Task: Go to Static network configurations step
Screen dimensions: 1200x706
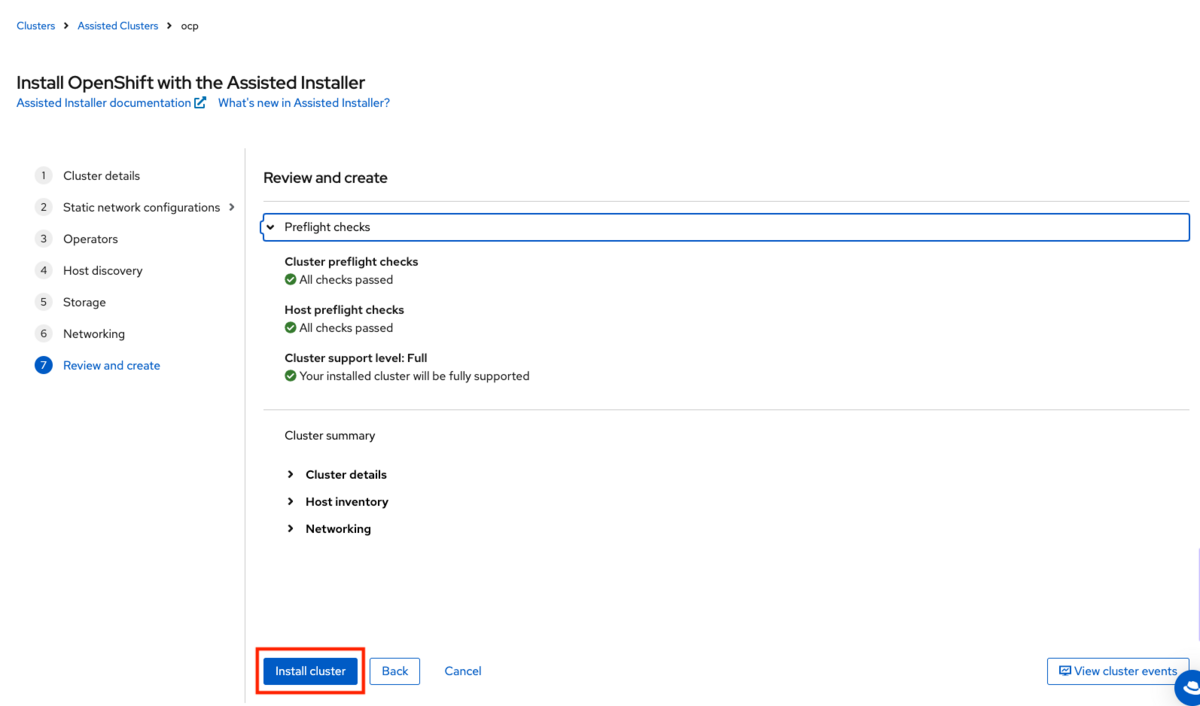Action: point(141,208)
